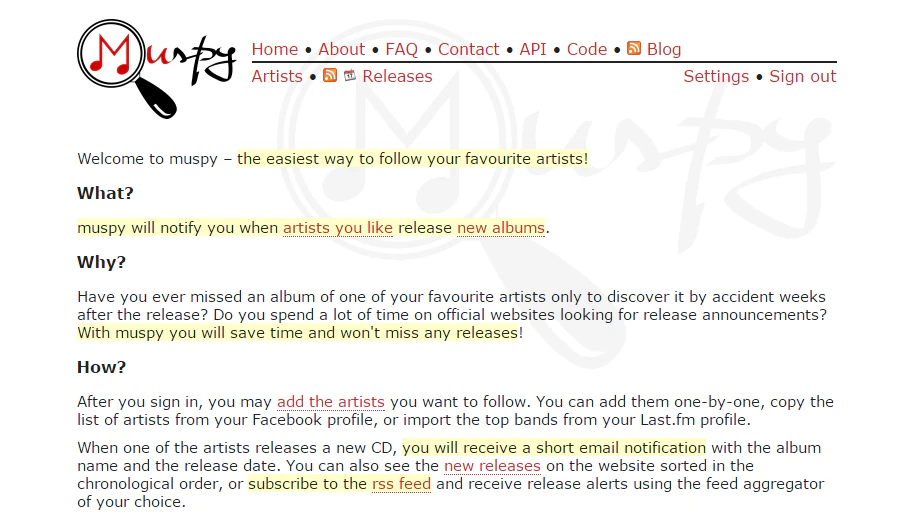Click the orange releases RSS feed icon
Image resolution: width=922 pixels, height=525 pixels.
point(330,75)
